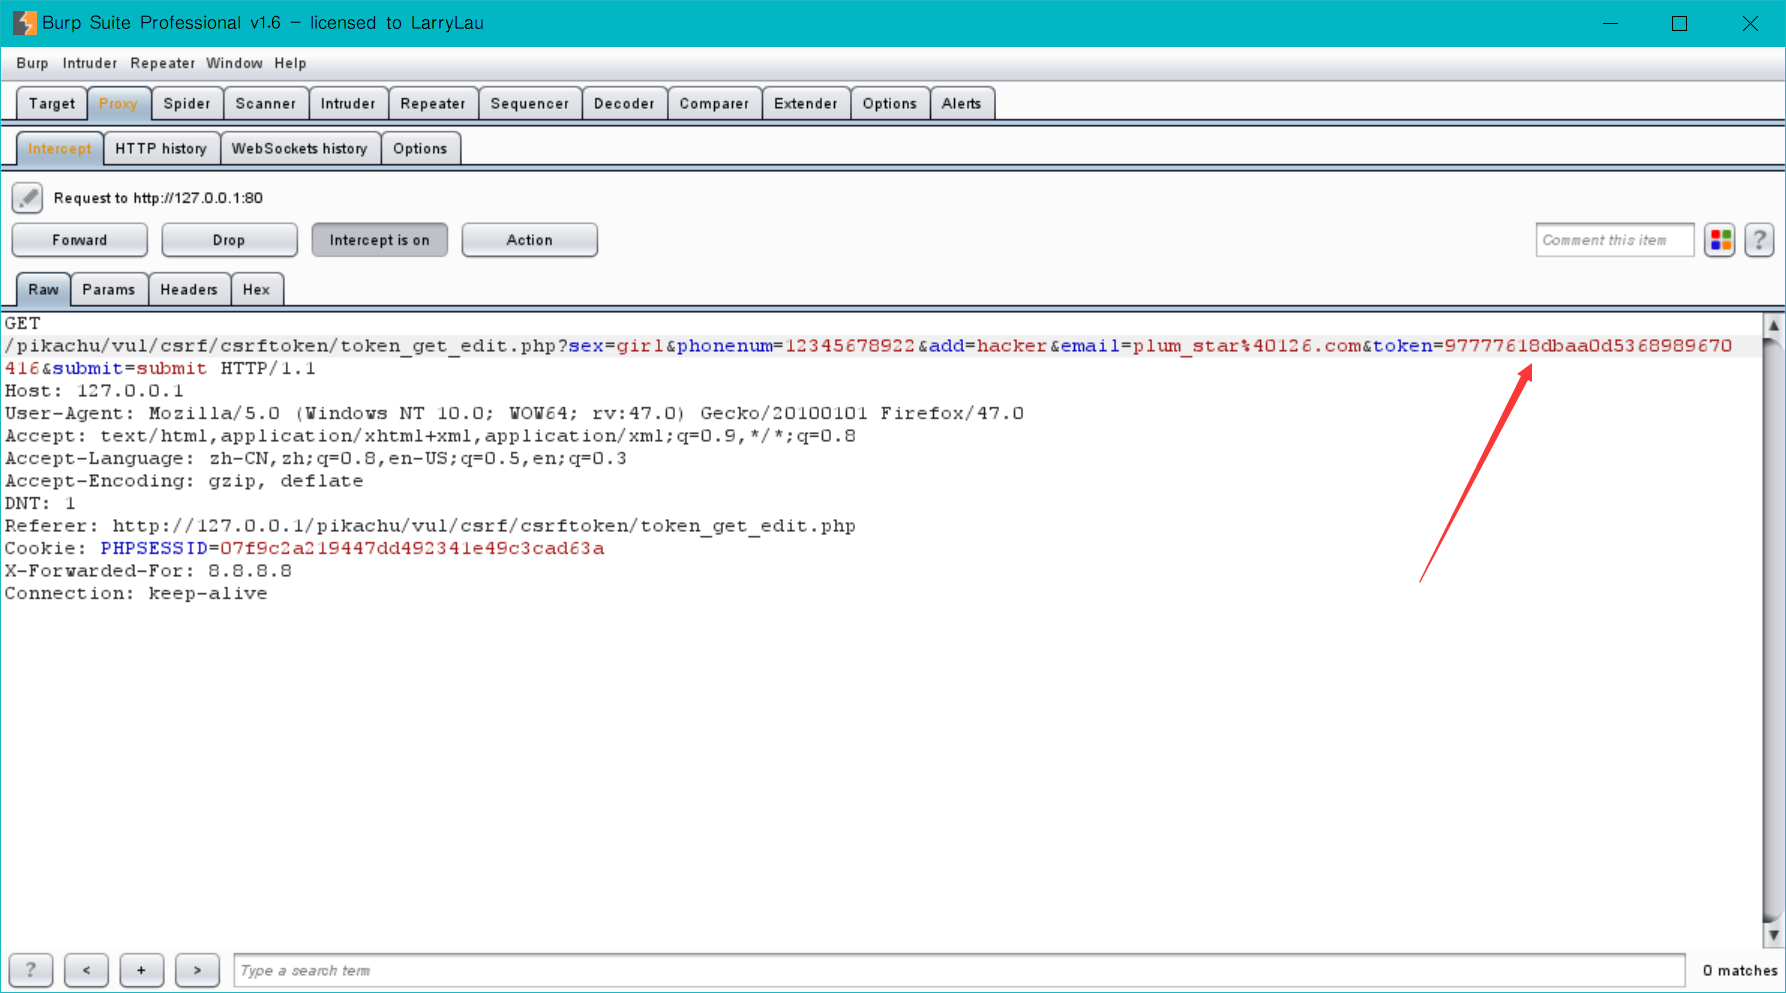Open the main Options tab

tap(890, 104)
